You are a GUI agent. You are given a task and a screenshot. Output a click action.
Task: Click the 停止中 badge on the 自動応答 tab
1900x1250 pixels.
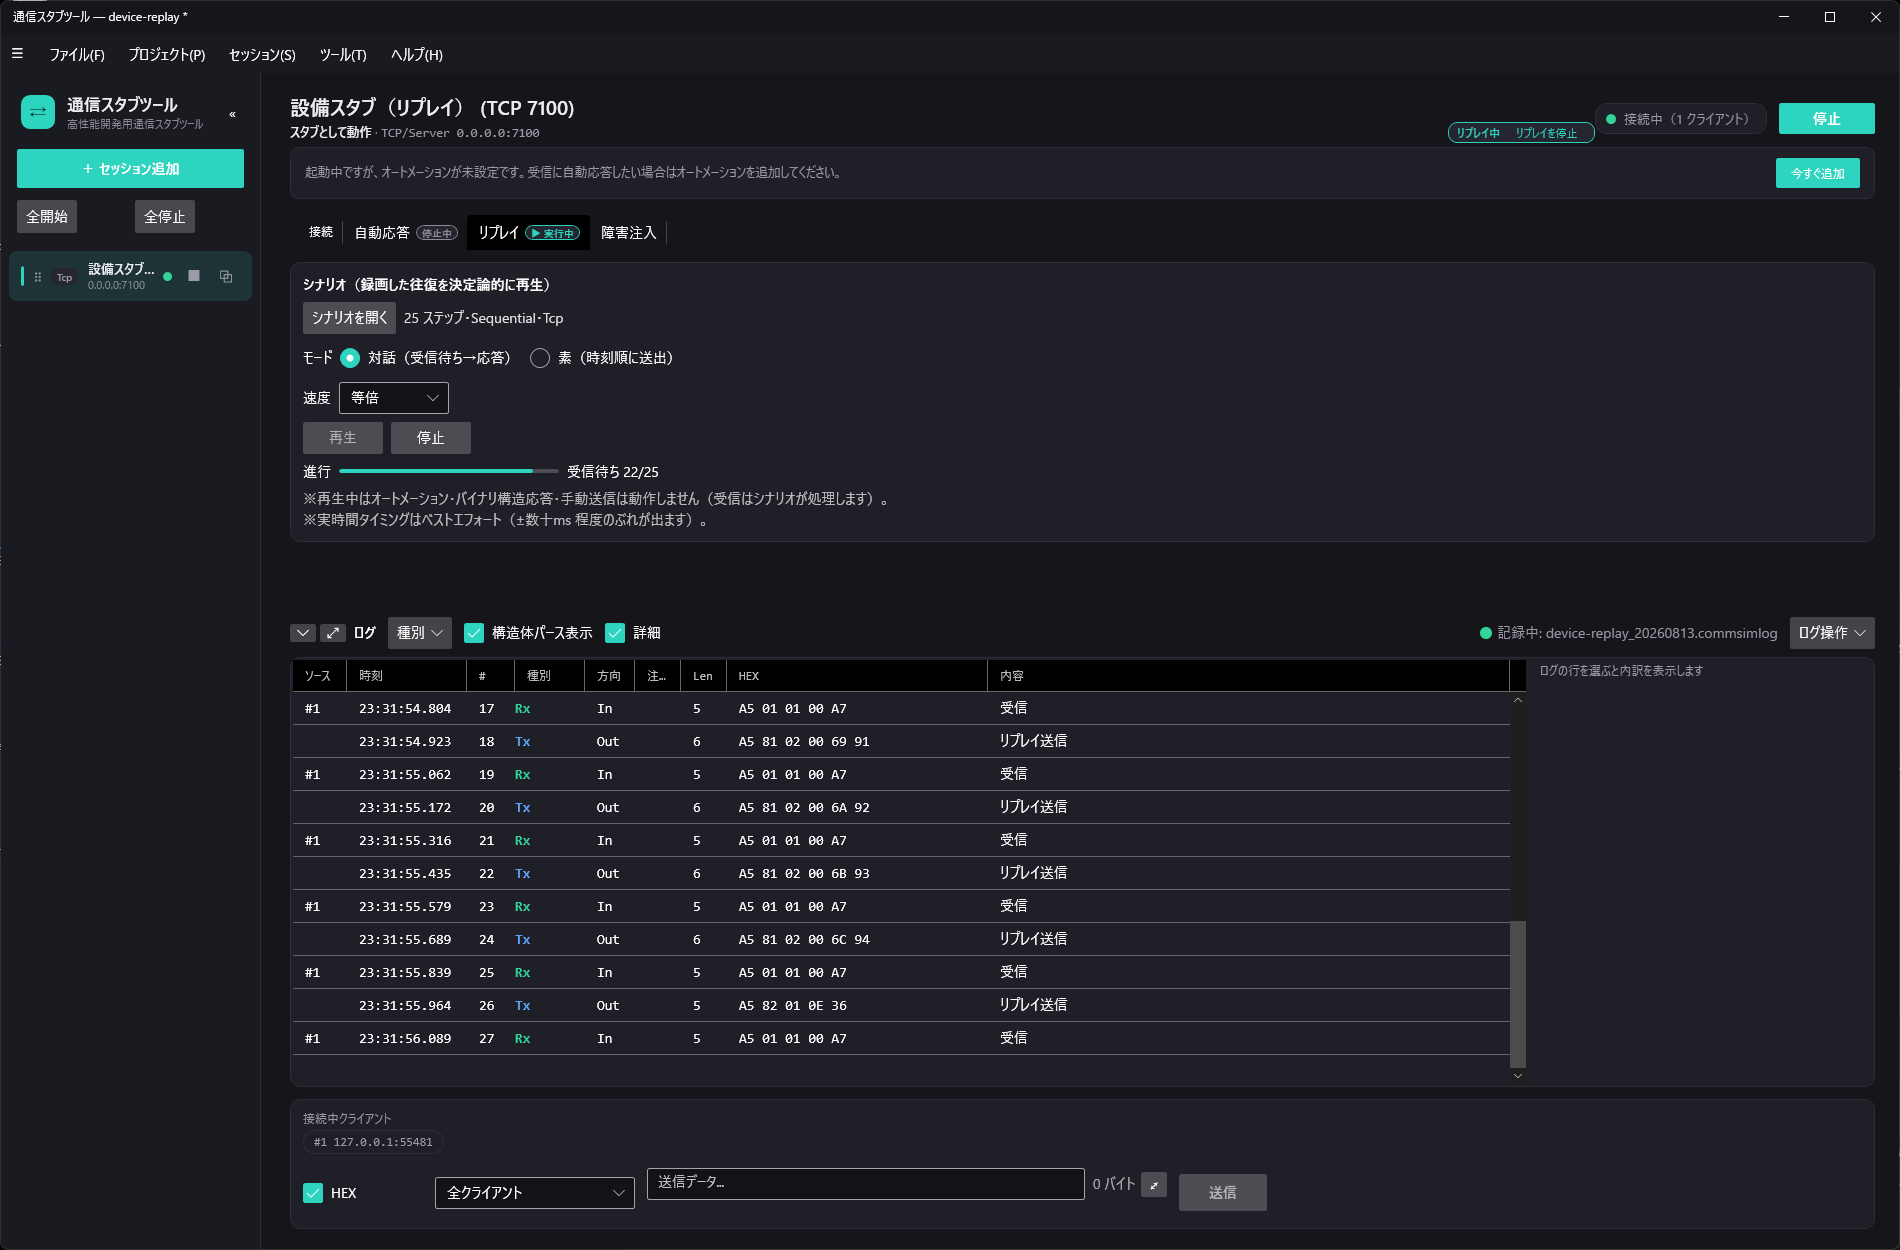(x=437, y=233)
